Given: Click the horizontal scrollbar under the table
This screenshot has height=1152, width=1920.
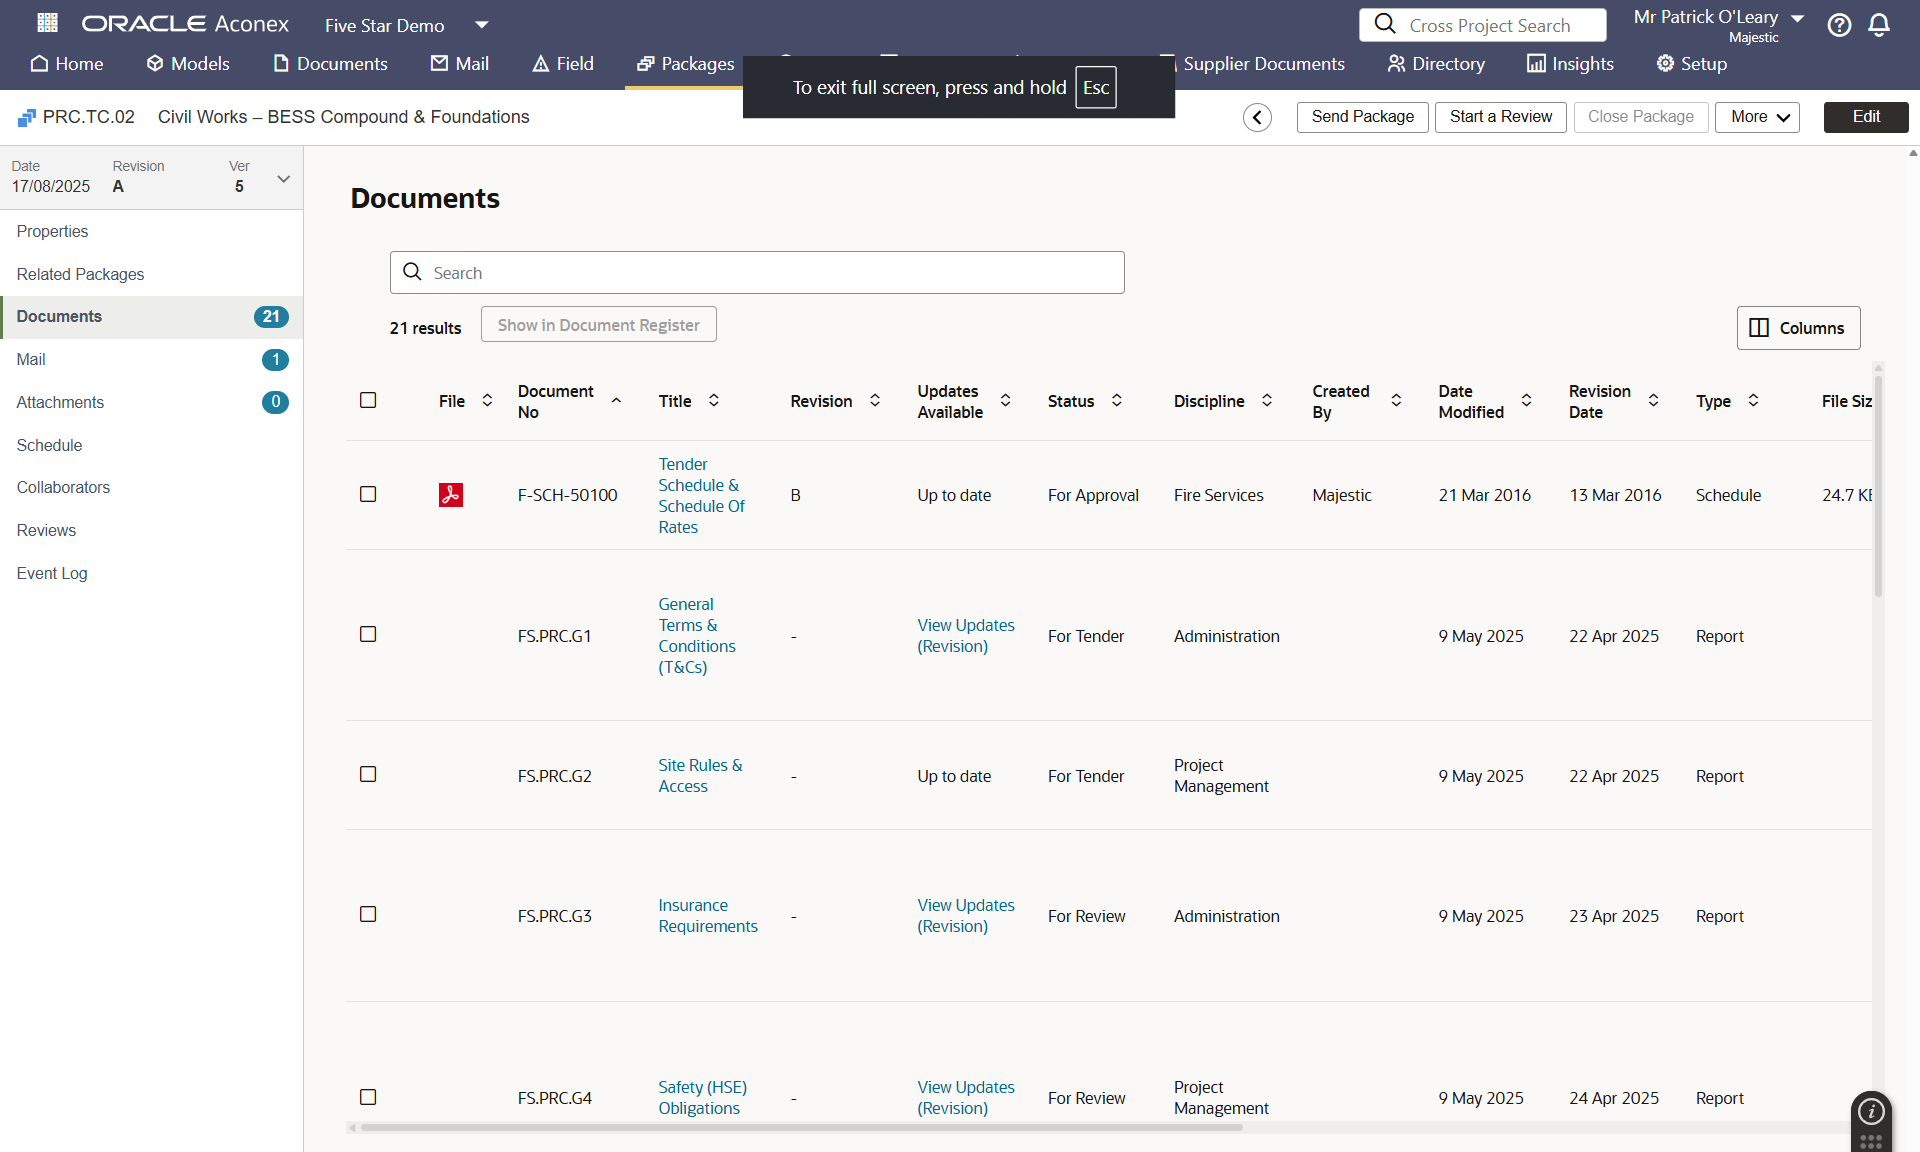Looking at the screenshot, I should (800, 1127).
